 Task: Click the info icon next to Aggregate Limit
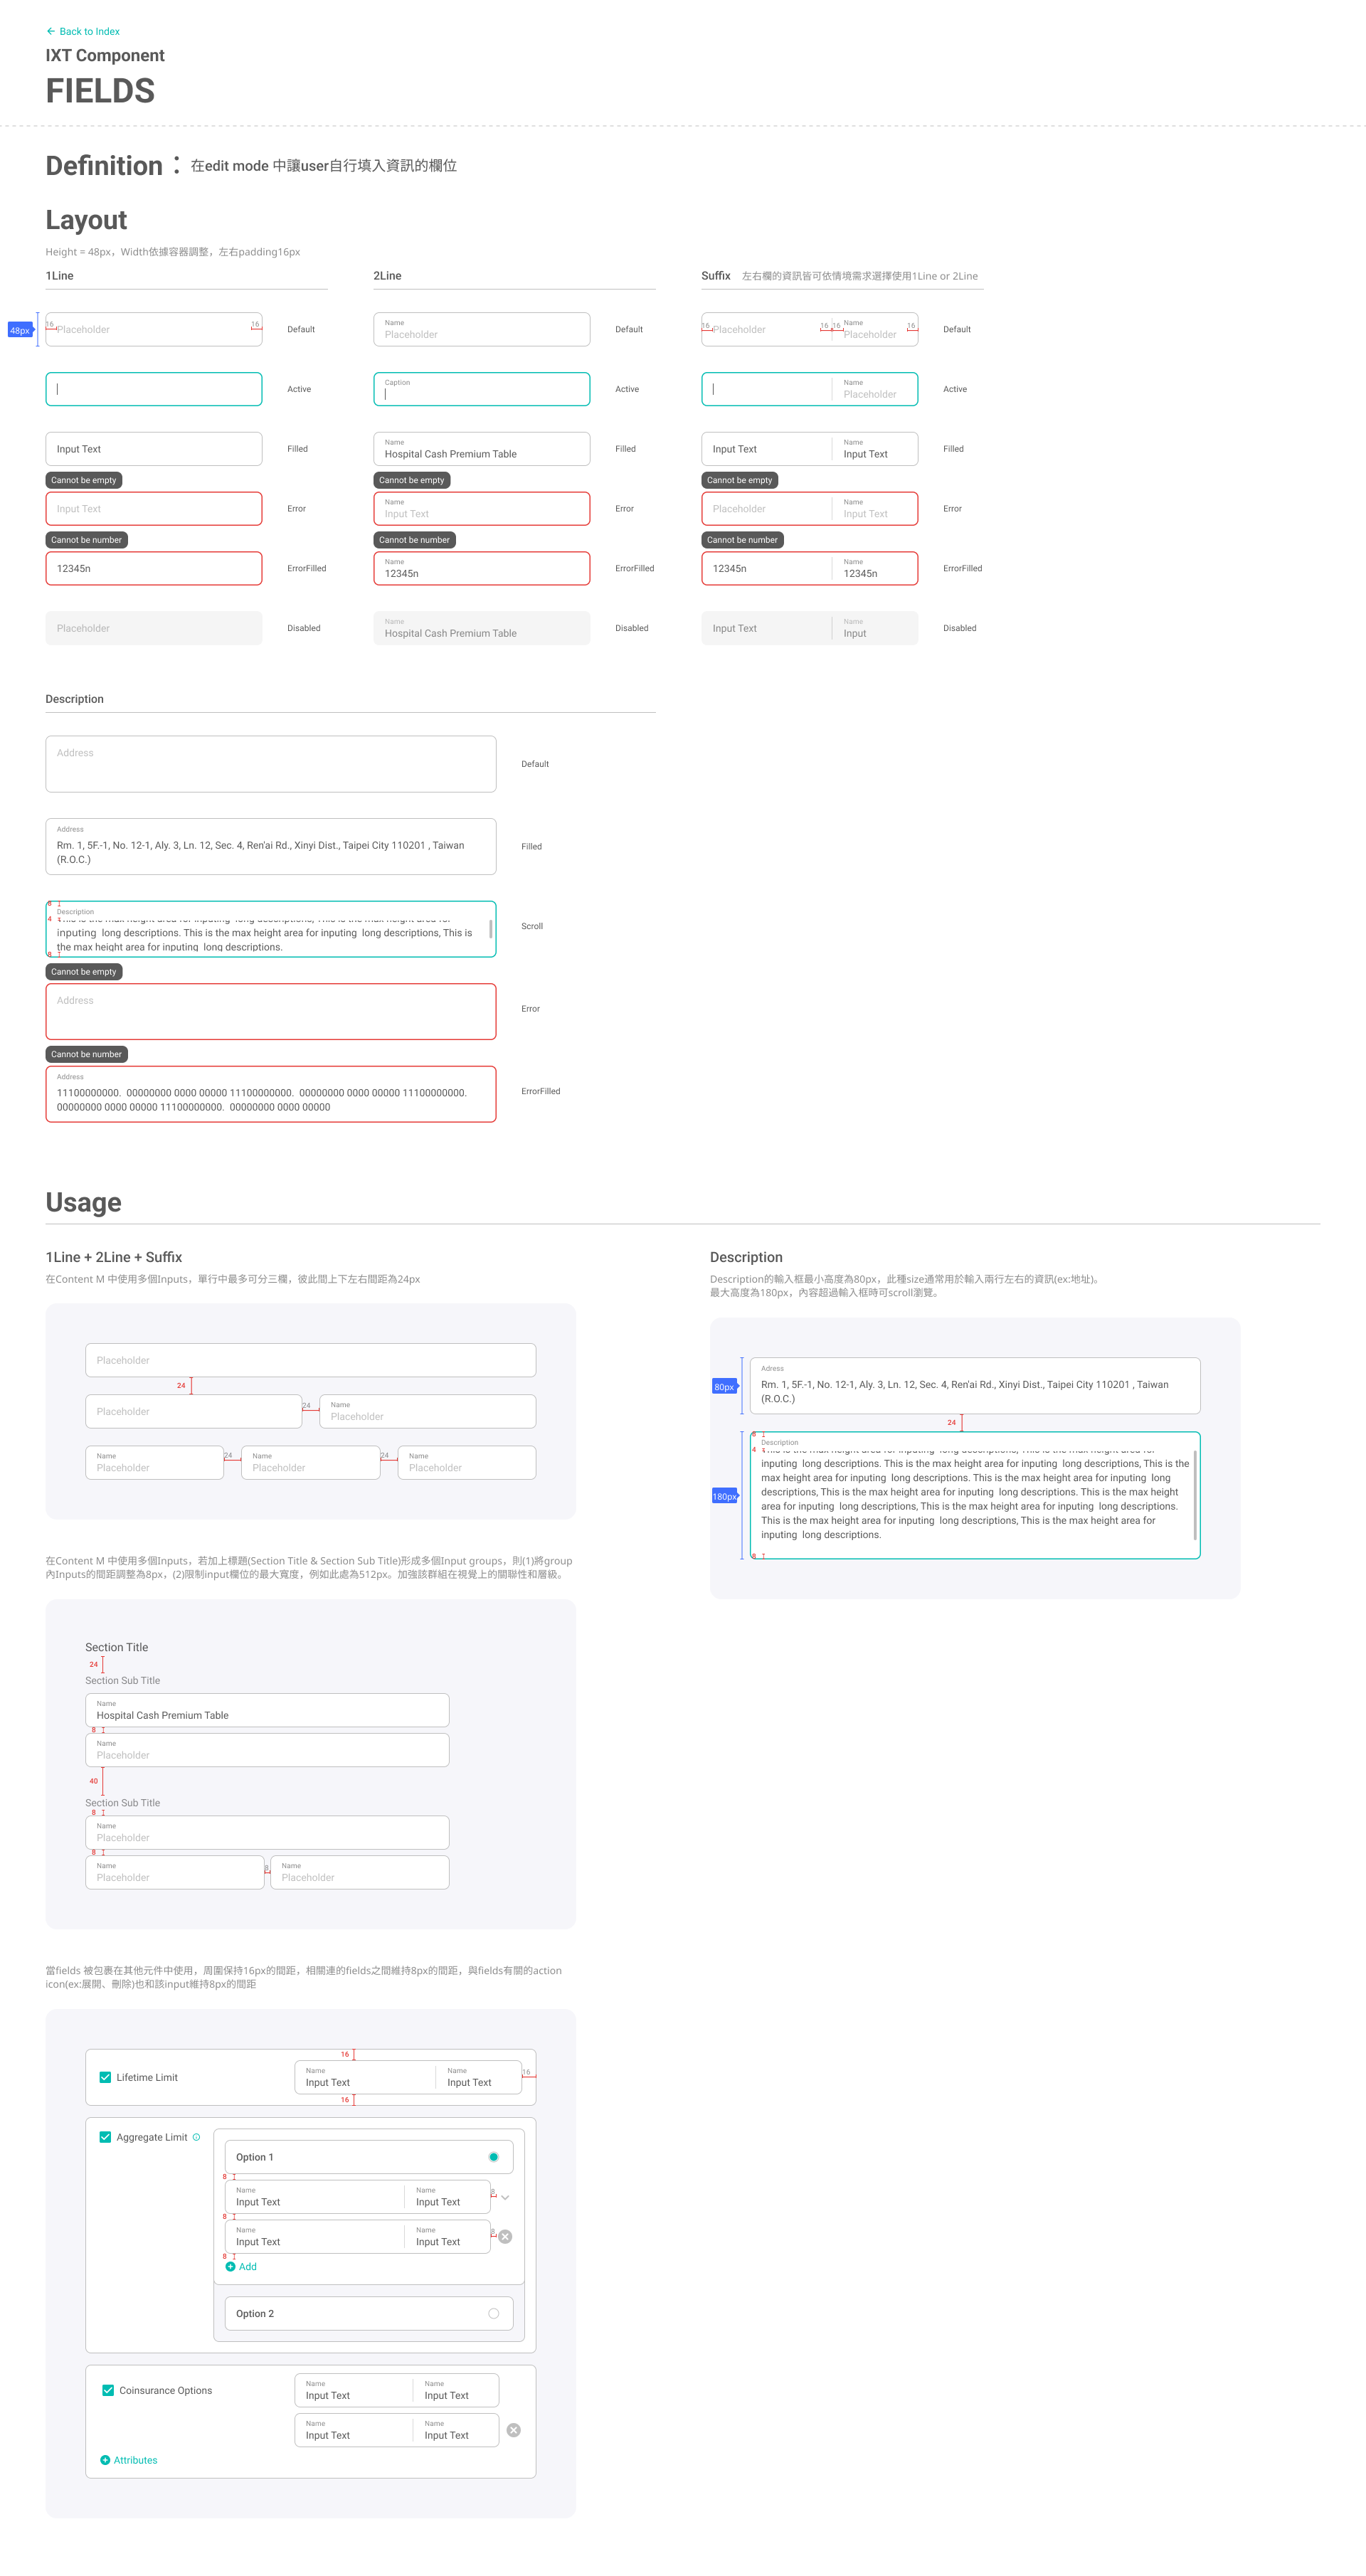pyautogui.click(x=196, y=2137)
